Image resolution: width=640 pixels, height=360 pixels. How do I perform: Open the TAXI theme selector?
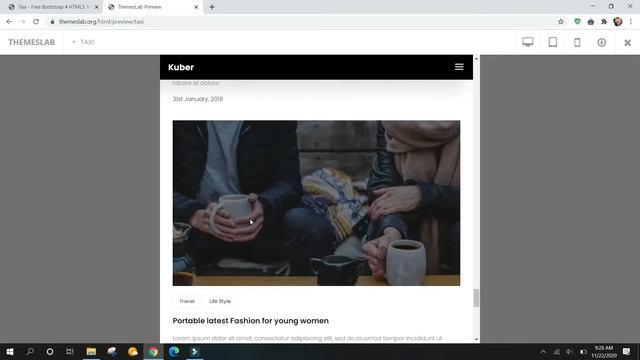tap(83, 42)
